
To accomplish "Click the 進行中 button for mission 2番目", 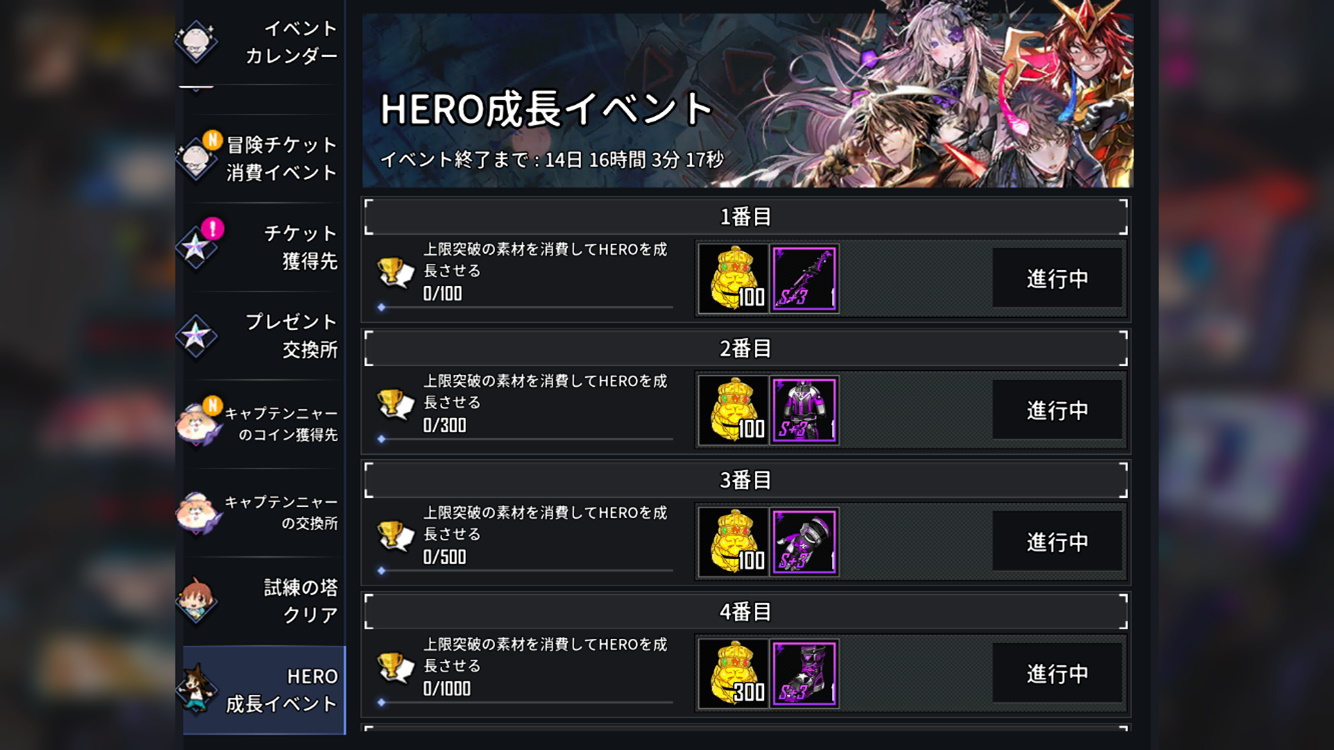I will pyautogui.click(x=1057, y=410).
